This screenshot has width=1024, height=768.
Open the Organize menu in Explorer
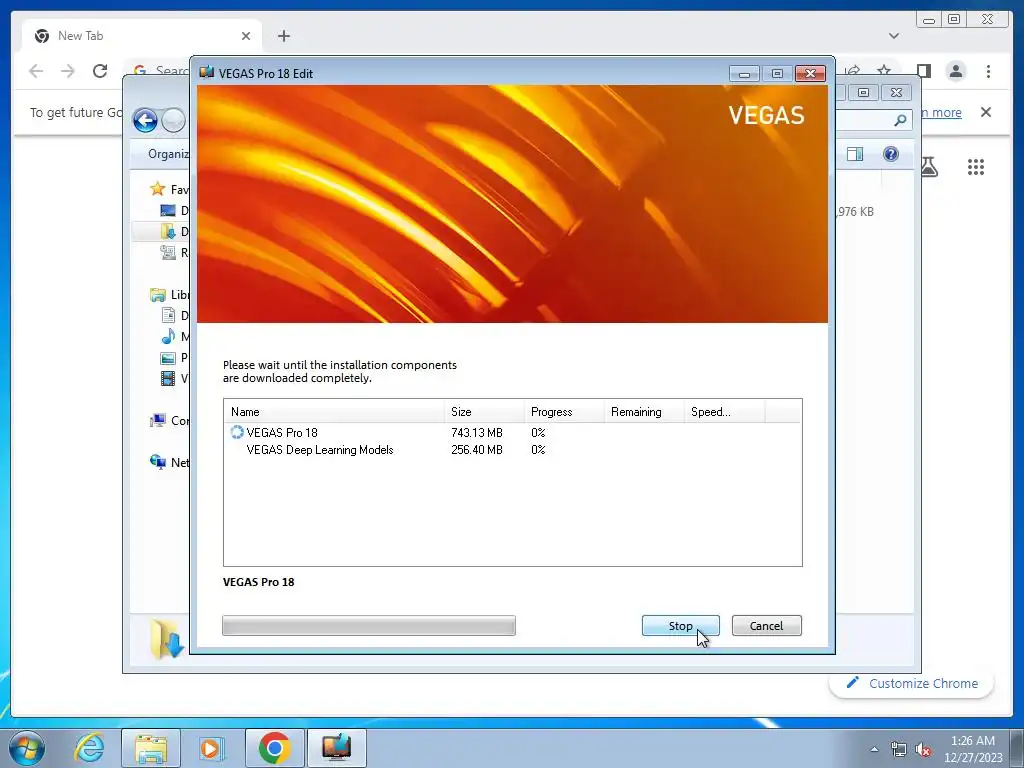168,153
